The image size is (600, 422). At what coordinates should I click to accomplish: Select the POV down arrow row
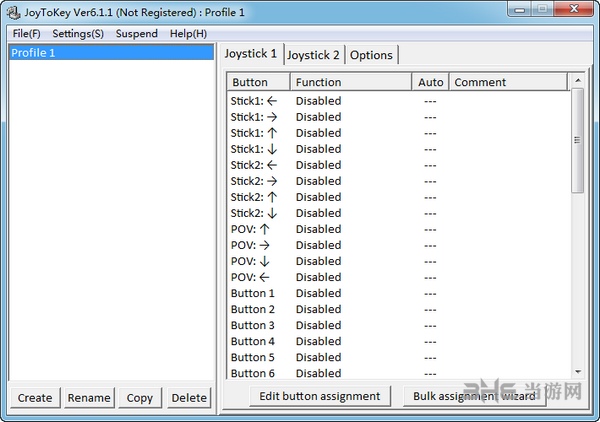coord(398,261)
